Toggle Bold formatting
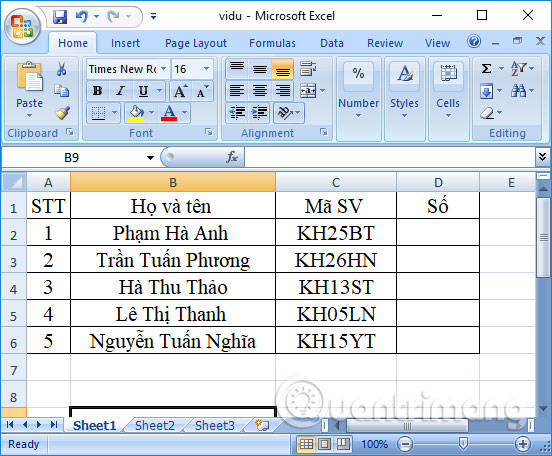The image size is (552, 456). point(98,91)
